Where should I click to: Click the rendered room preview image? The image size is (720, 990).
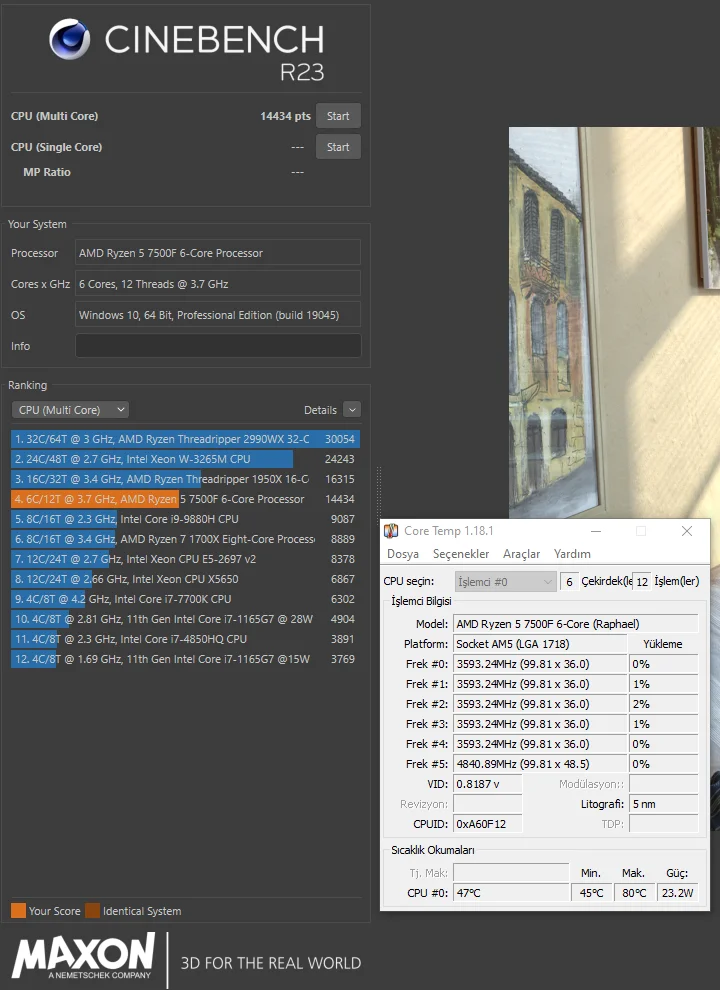pyautogui.click(x=614, y=322)
